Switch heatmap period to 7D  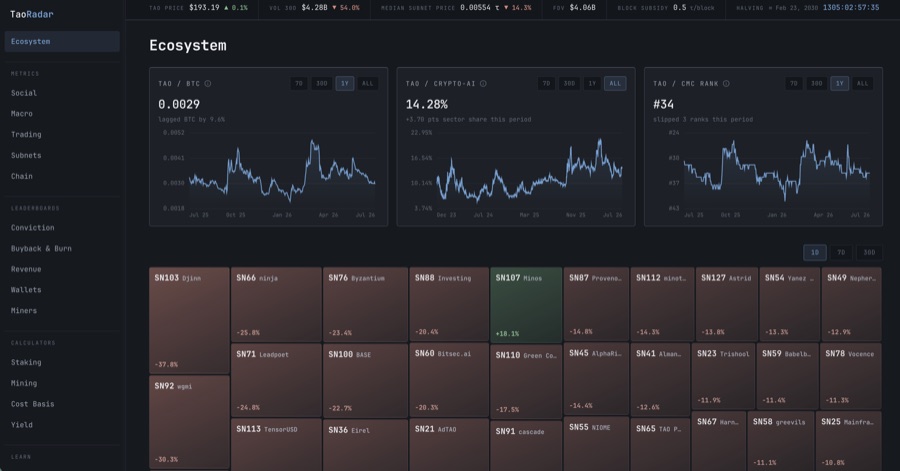(841, 252)
